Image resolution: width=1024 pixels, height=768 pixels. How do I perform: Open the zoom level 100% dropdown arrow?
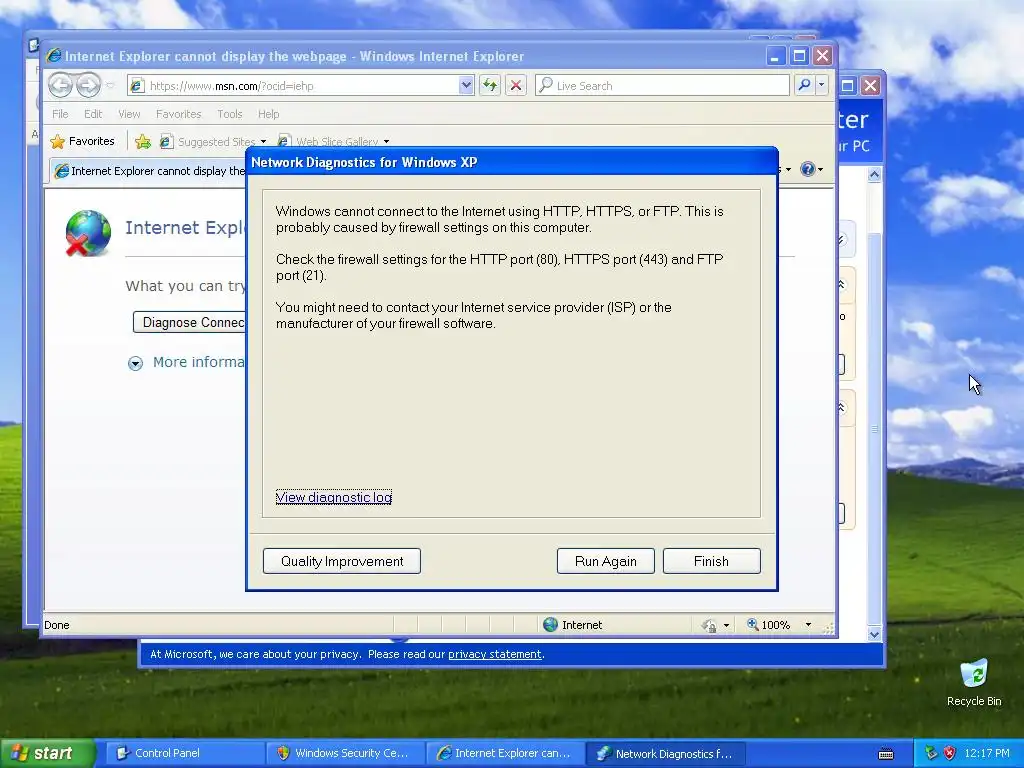[808, 625]
